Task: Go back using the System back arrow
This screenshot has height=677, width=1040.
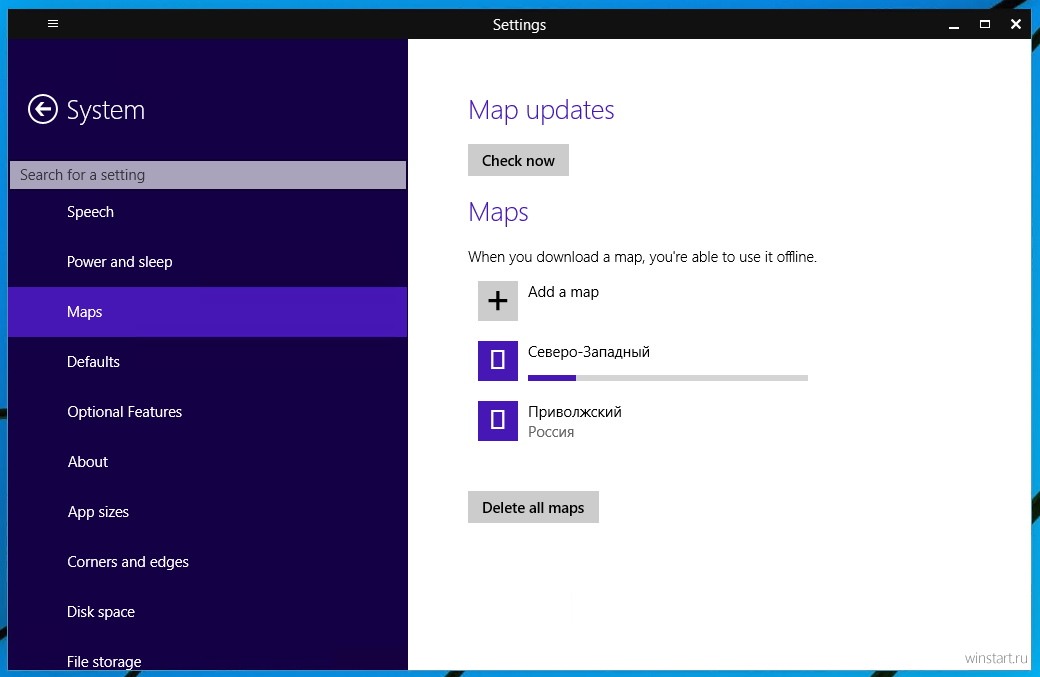Action: point(42,109)
